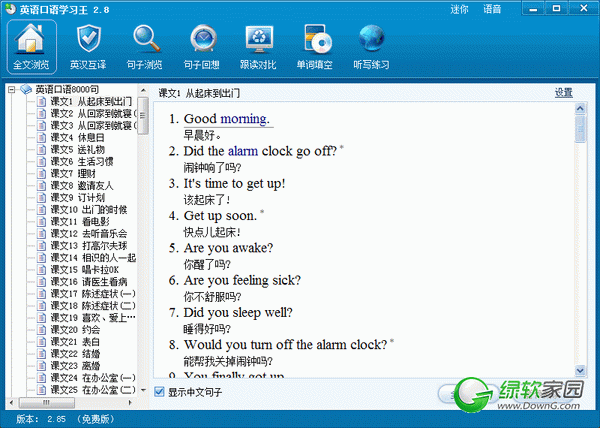Open 跟读对比 monitor icon
The width and height of the screenshot is (600, 428).
(x=258, y=46)
